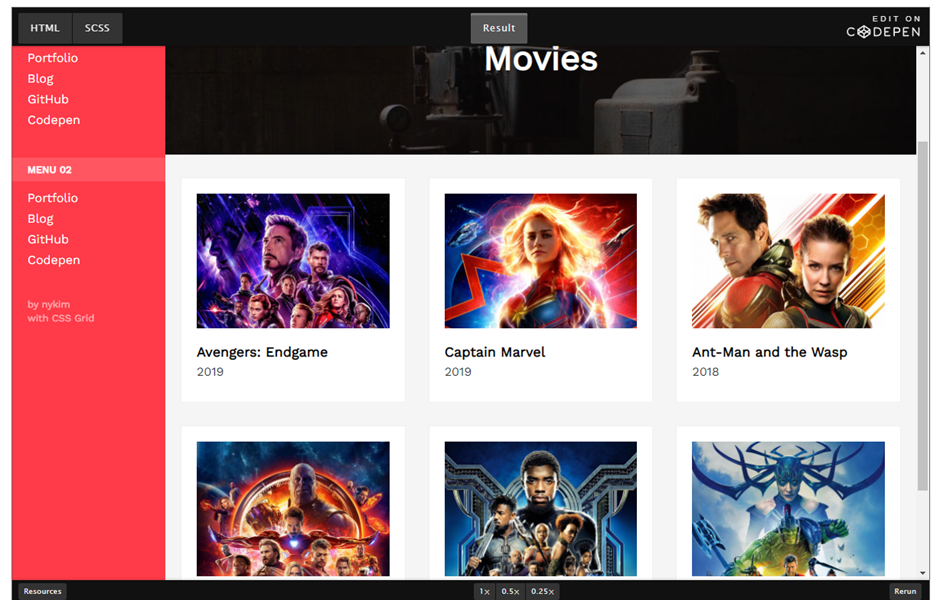Click the scrollbar up arrow
The width and height of the screenshot is (940, 600).
(923, 53)
